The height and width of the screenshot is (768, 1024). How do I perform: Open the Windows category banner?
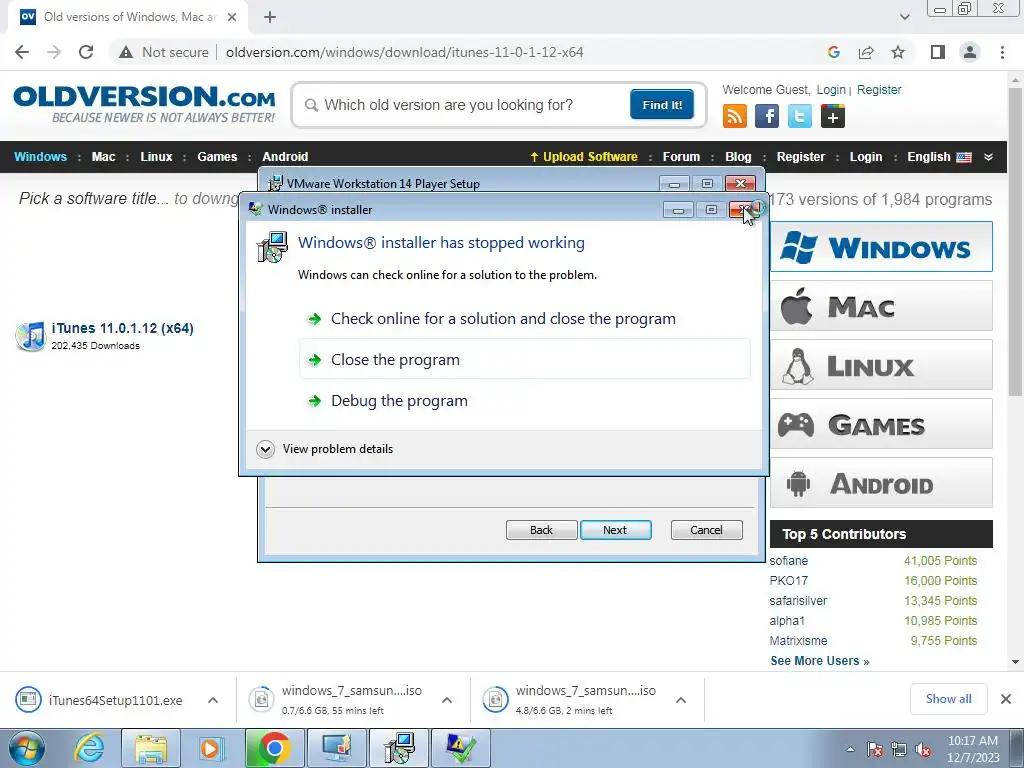881,247
